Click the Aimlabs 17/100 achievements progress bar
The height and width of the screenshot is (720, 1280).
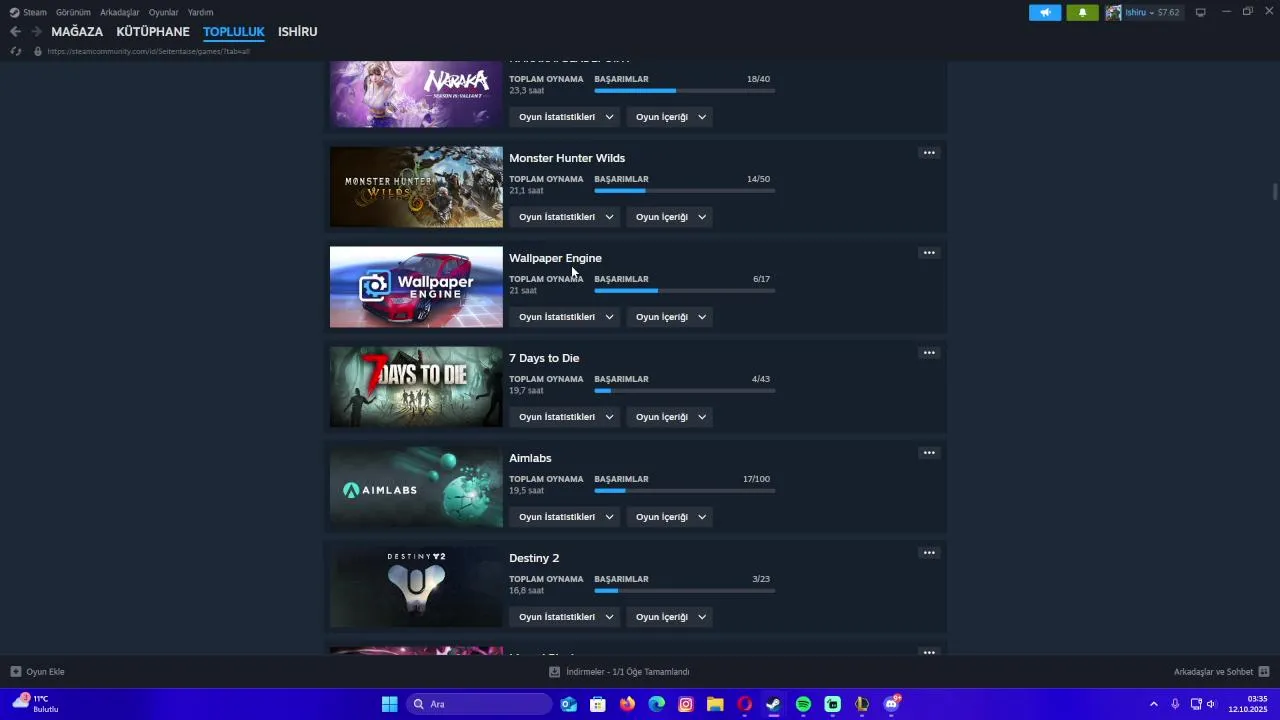pyautogui.click(x=684, y=491)
